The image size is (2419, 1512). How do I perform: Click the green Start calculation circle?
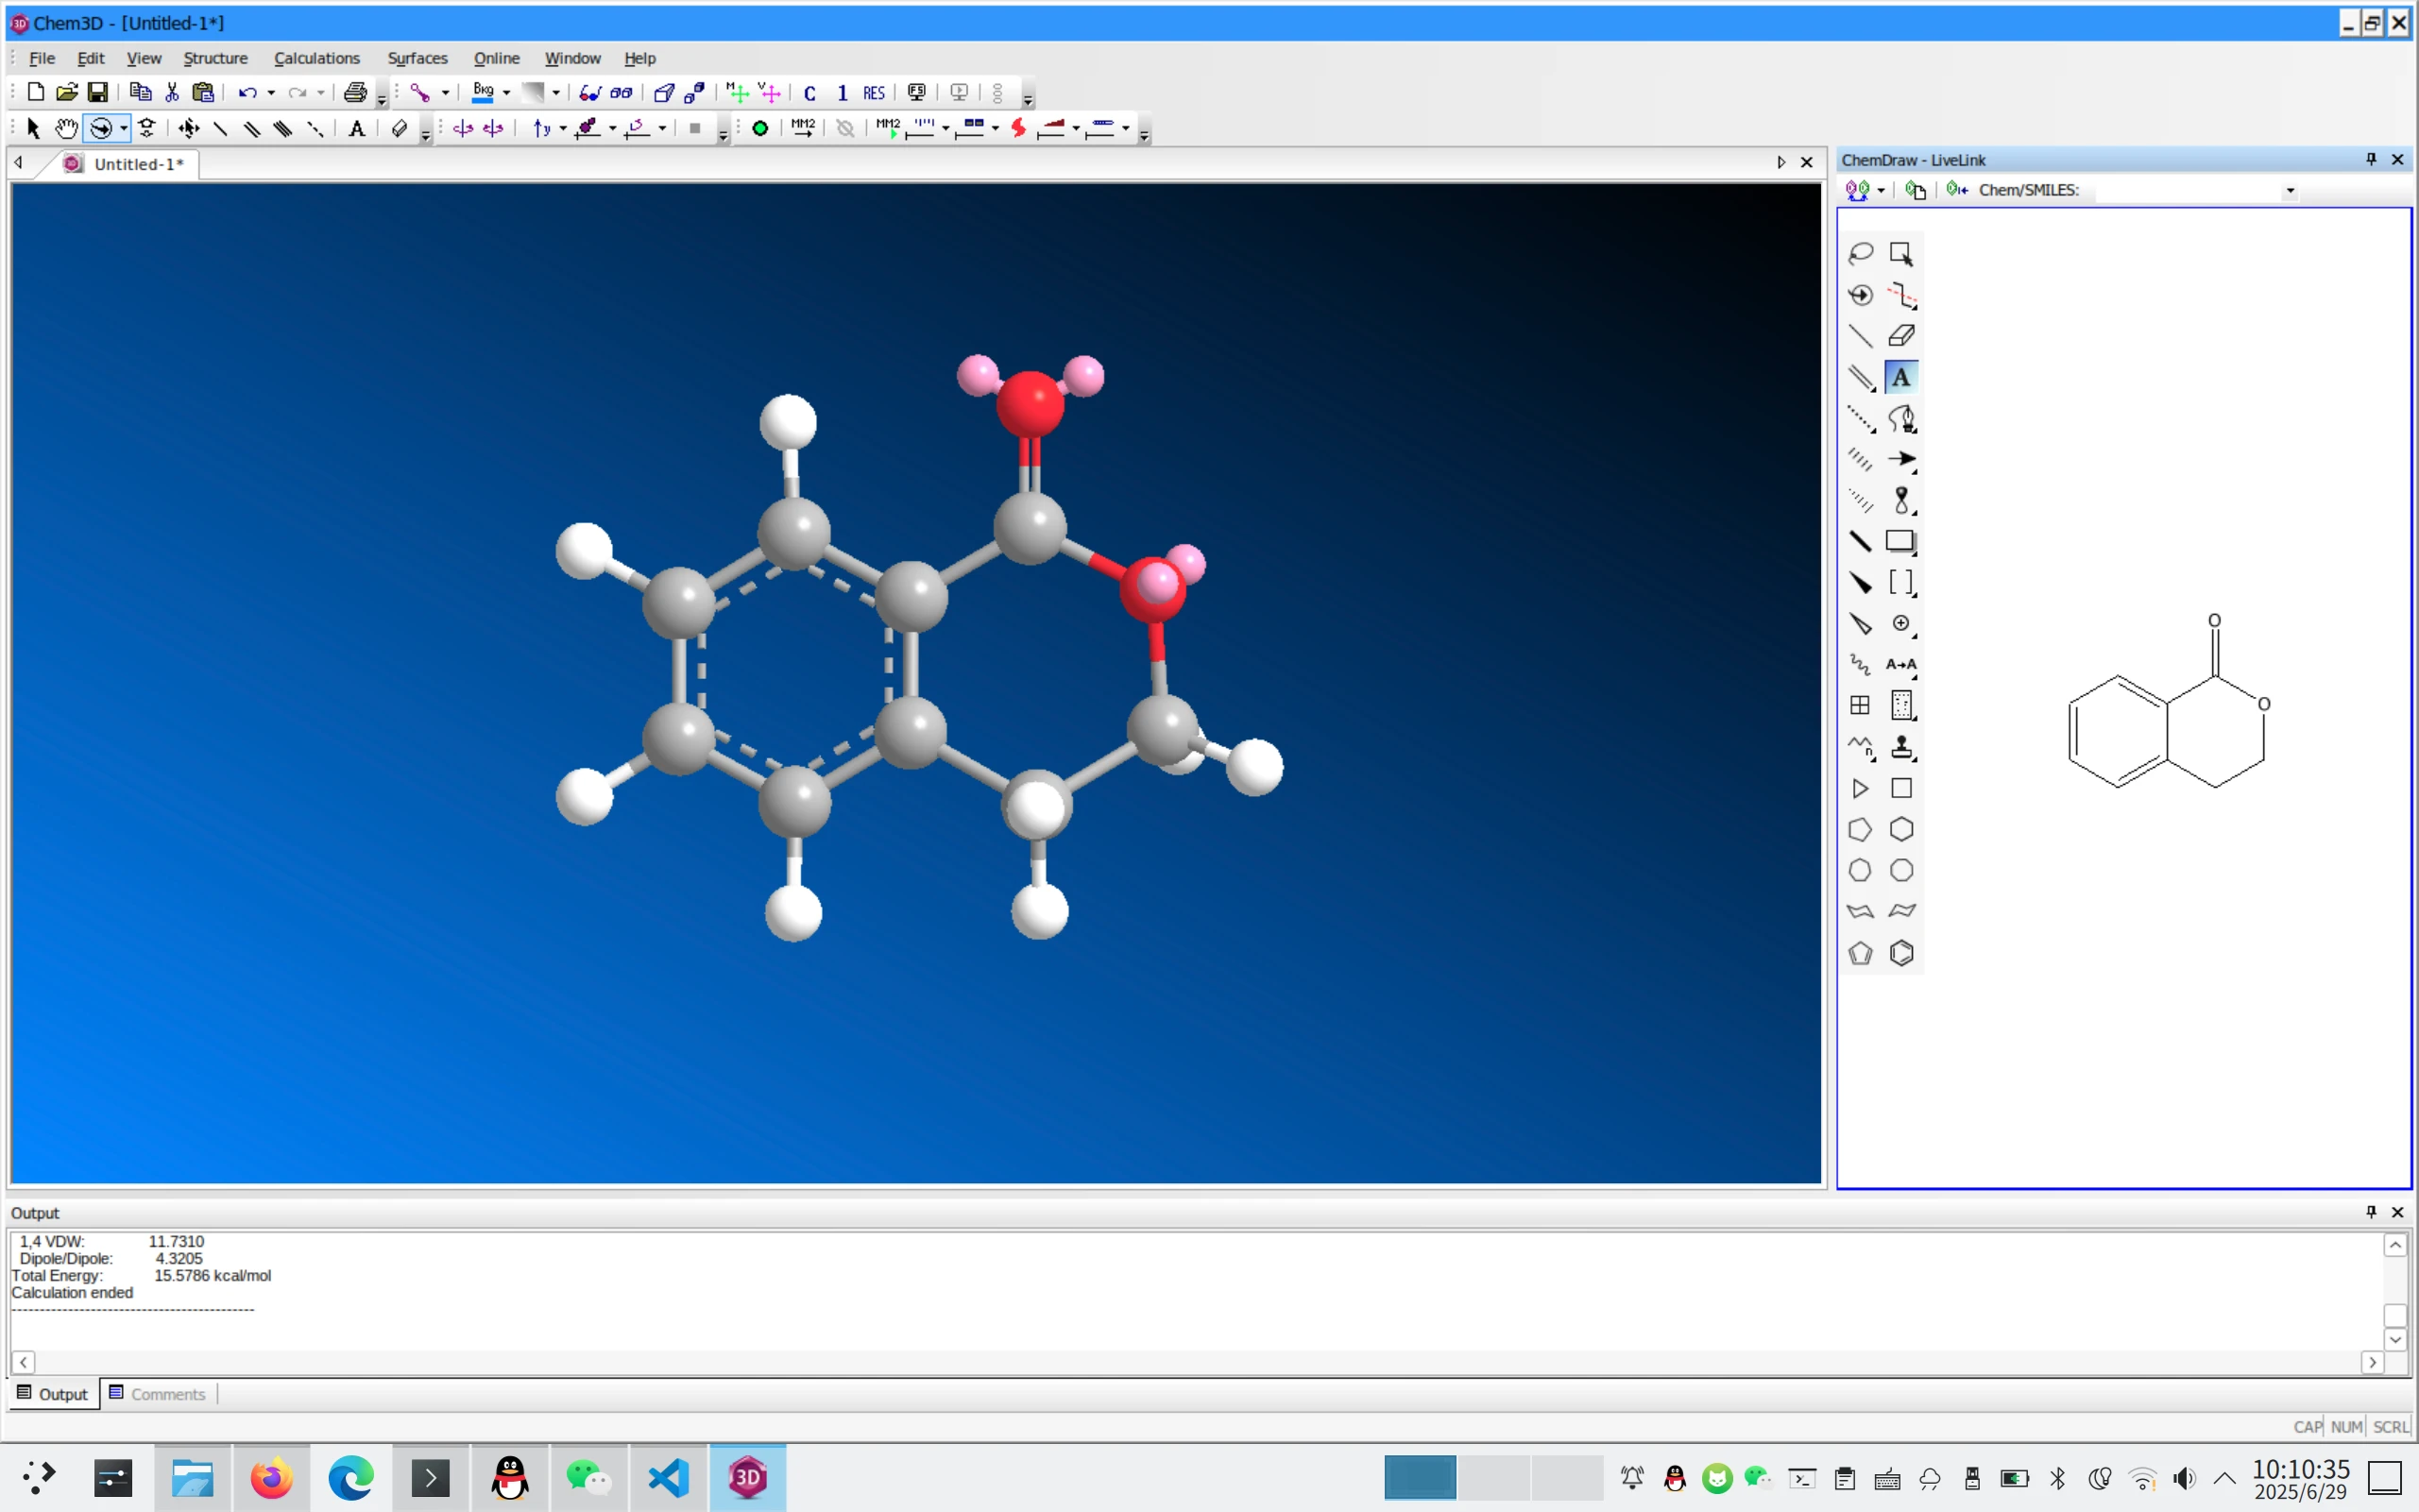760,128
